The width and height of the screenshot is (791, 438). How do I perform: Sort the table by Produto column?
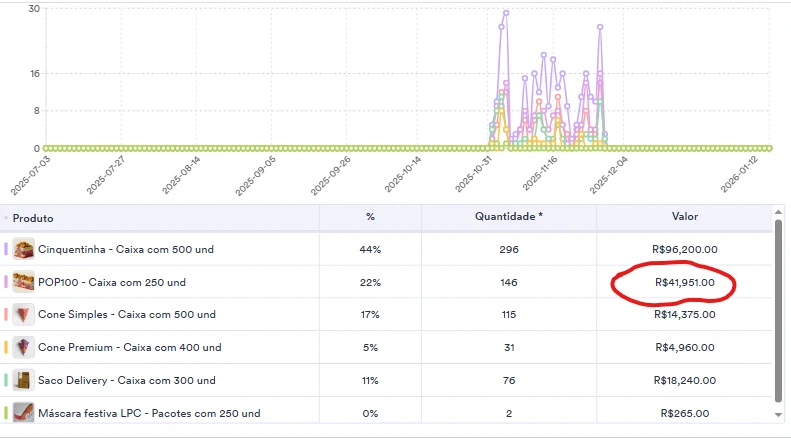[x=34, y=218]
